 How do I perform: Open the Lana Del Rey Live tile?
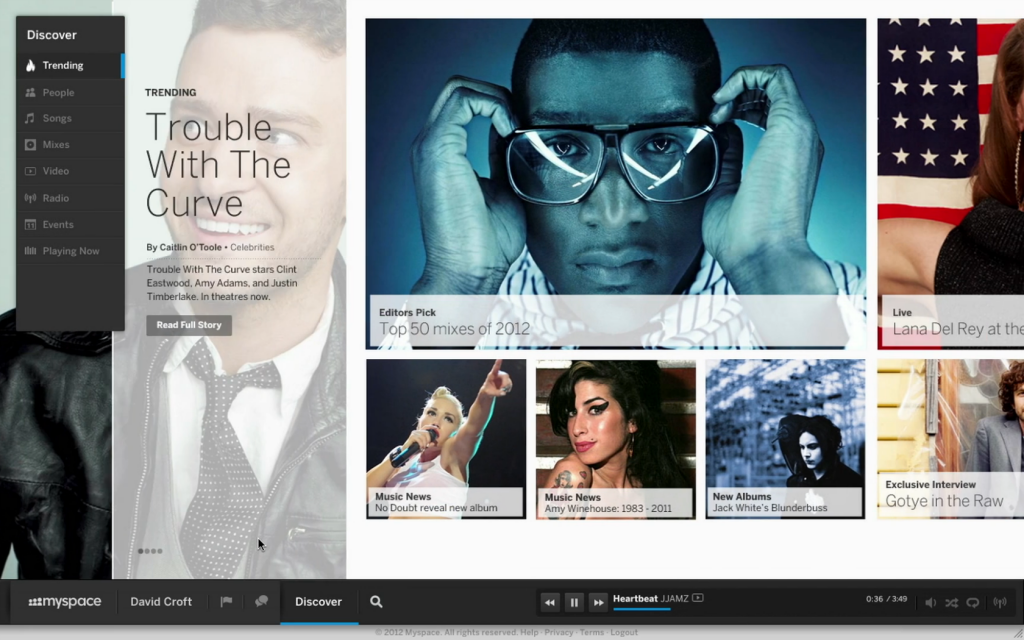click(x=951, y=184)
